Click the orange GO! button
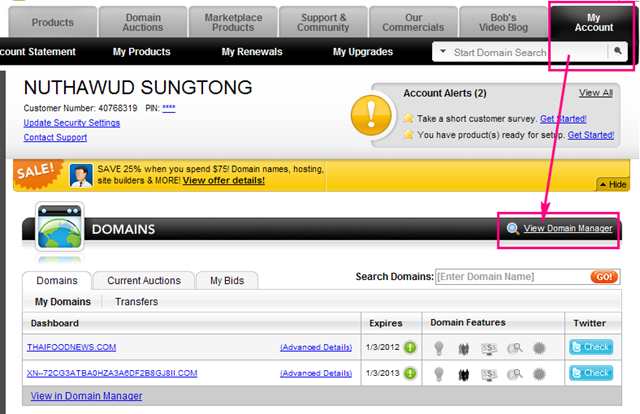 point(604,277)
